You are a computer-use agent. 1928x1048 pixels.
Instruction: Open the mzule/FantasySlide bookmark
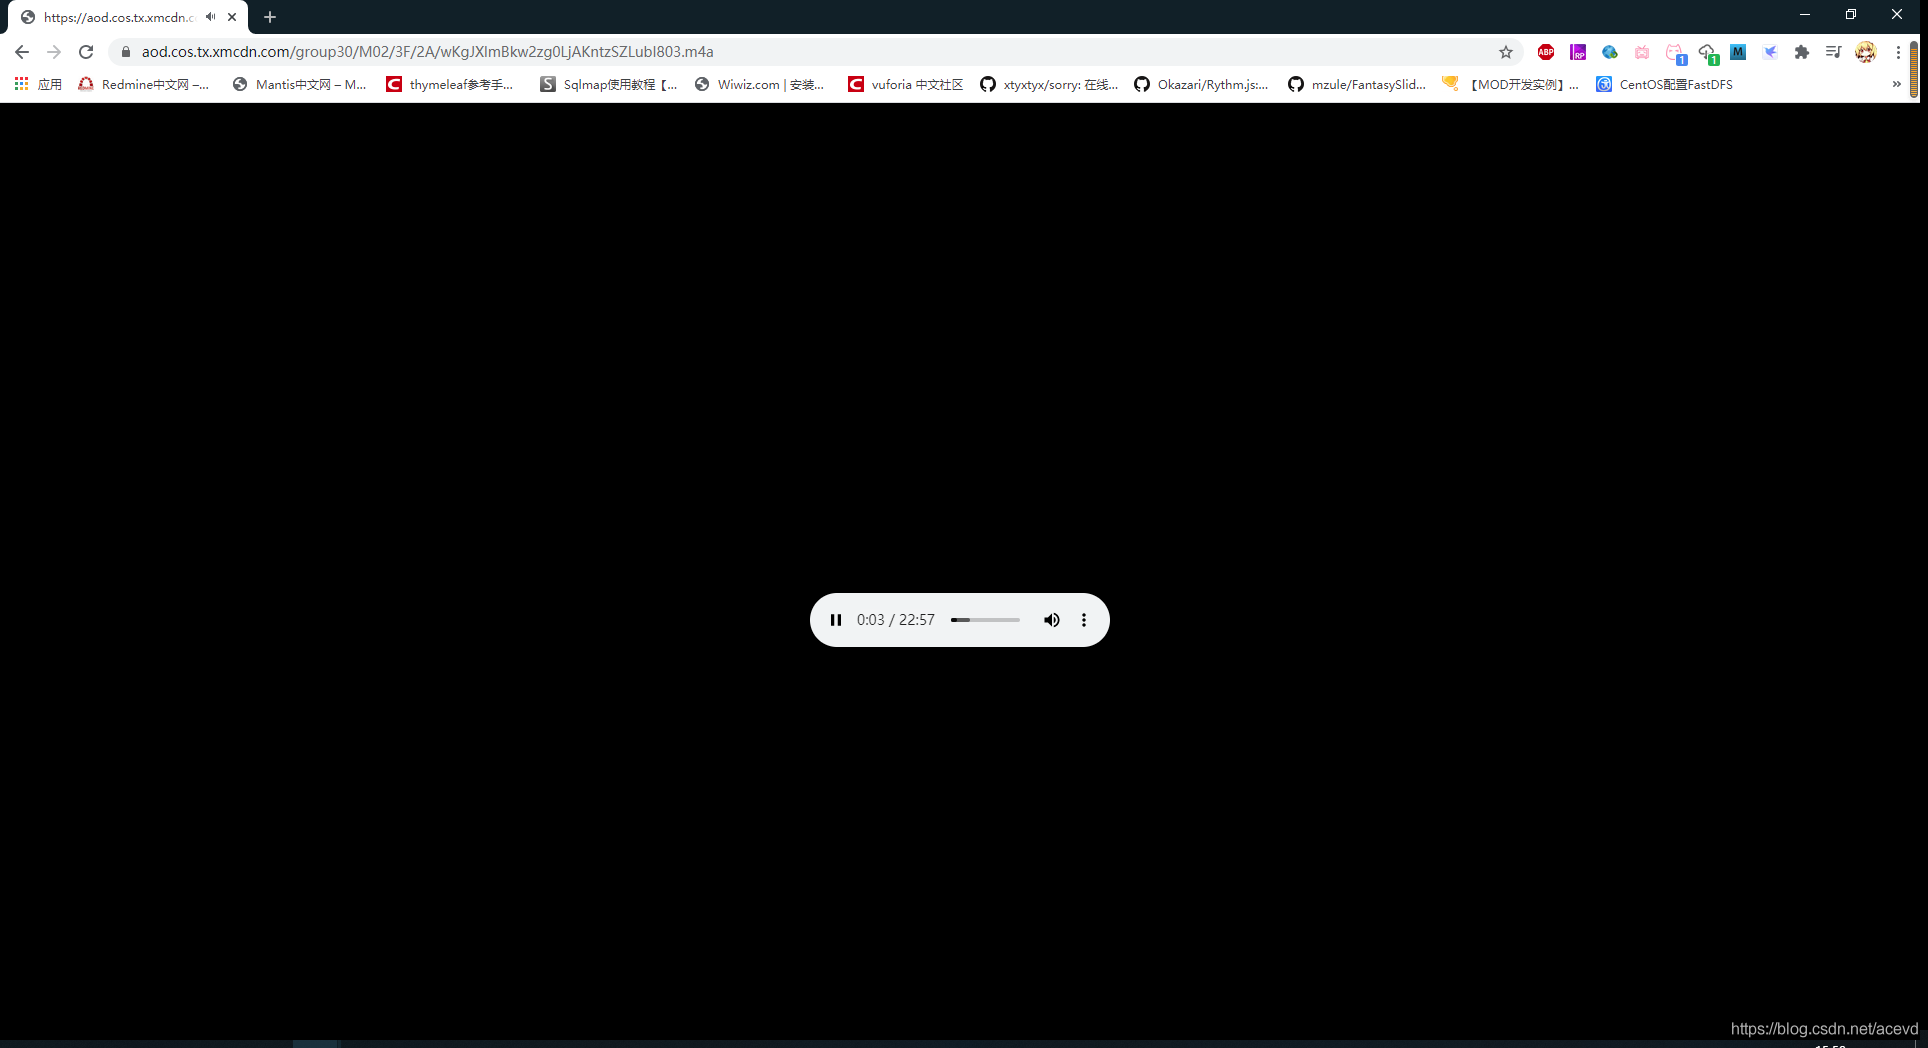(1357, 84)
